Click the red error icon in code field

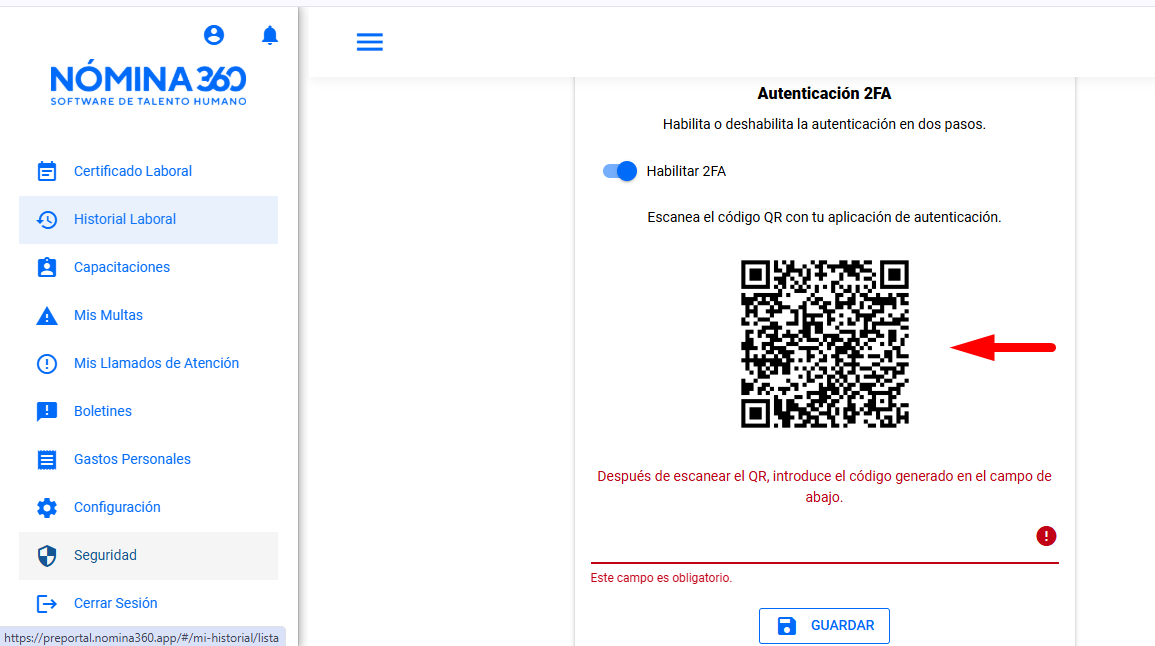click(x=1046, y=536)
